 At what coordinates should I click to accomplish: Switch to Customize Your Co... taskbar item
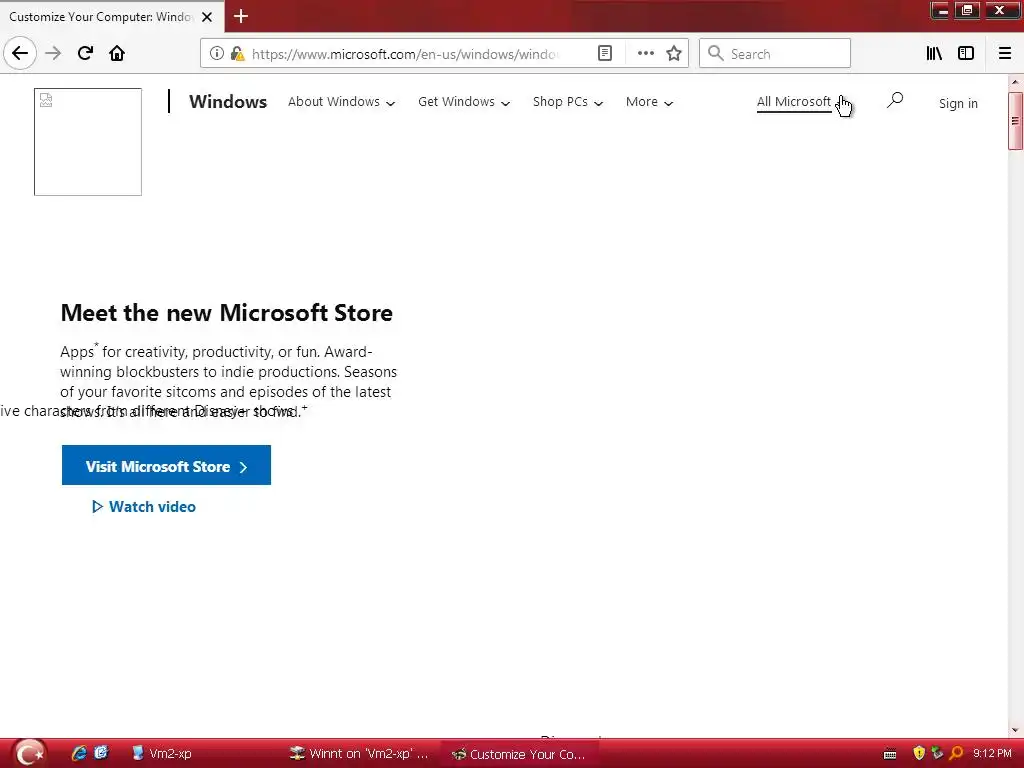click(519, 754)
